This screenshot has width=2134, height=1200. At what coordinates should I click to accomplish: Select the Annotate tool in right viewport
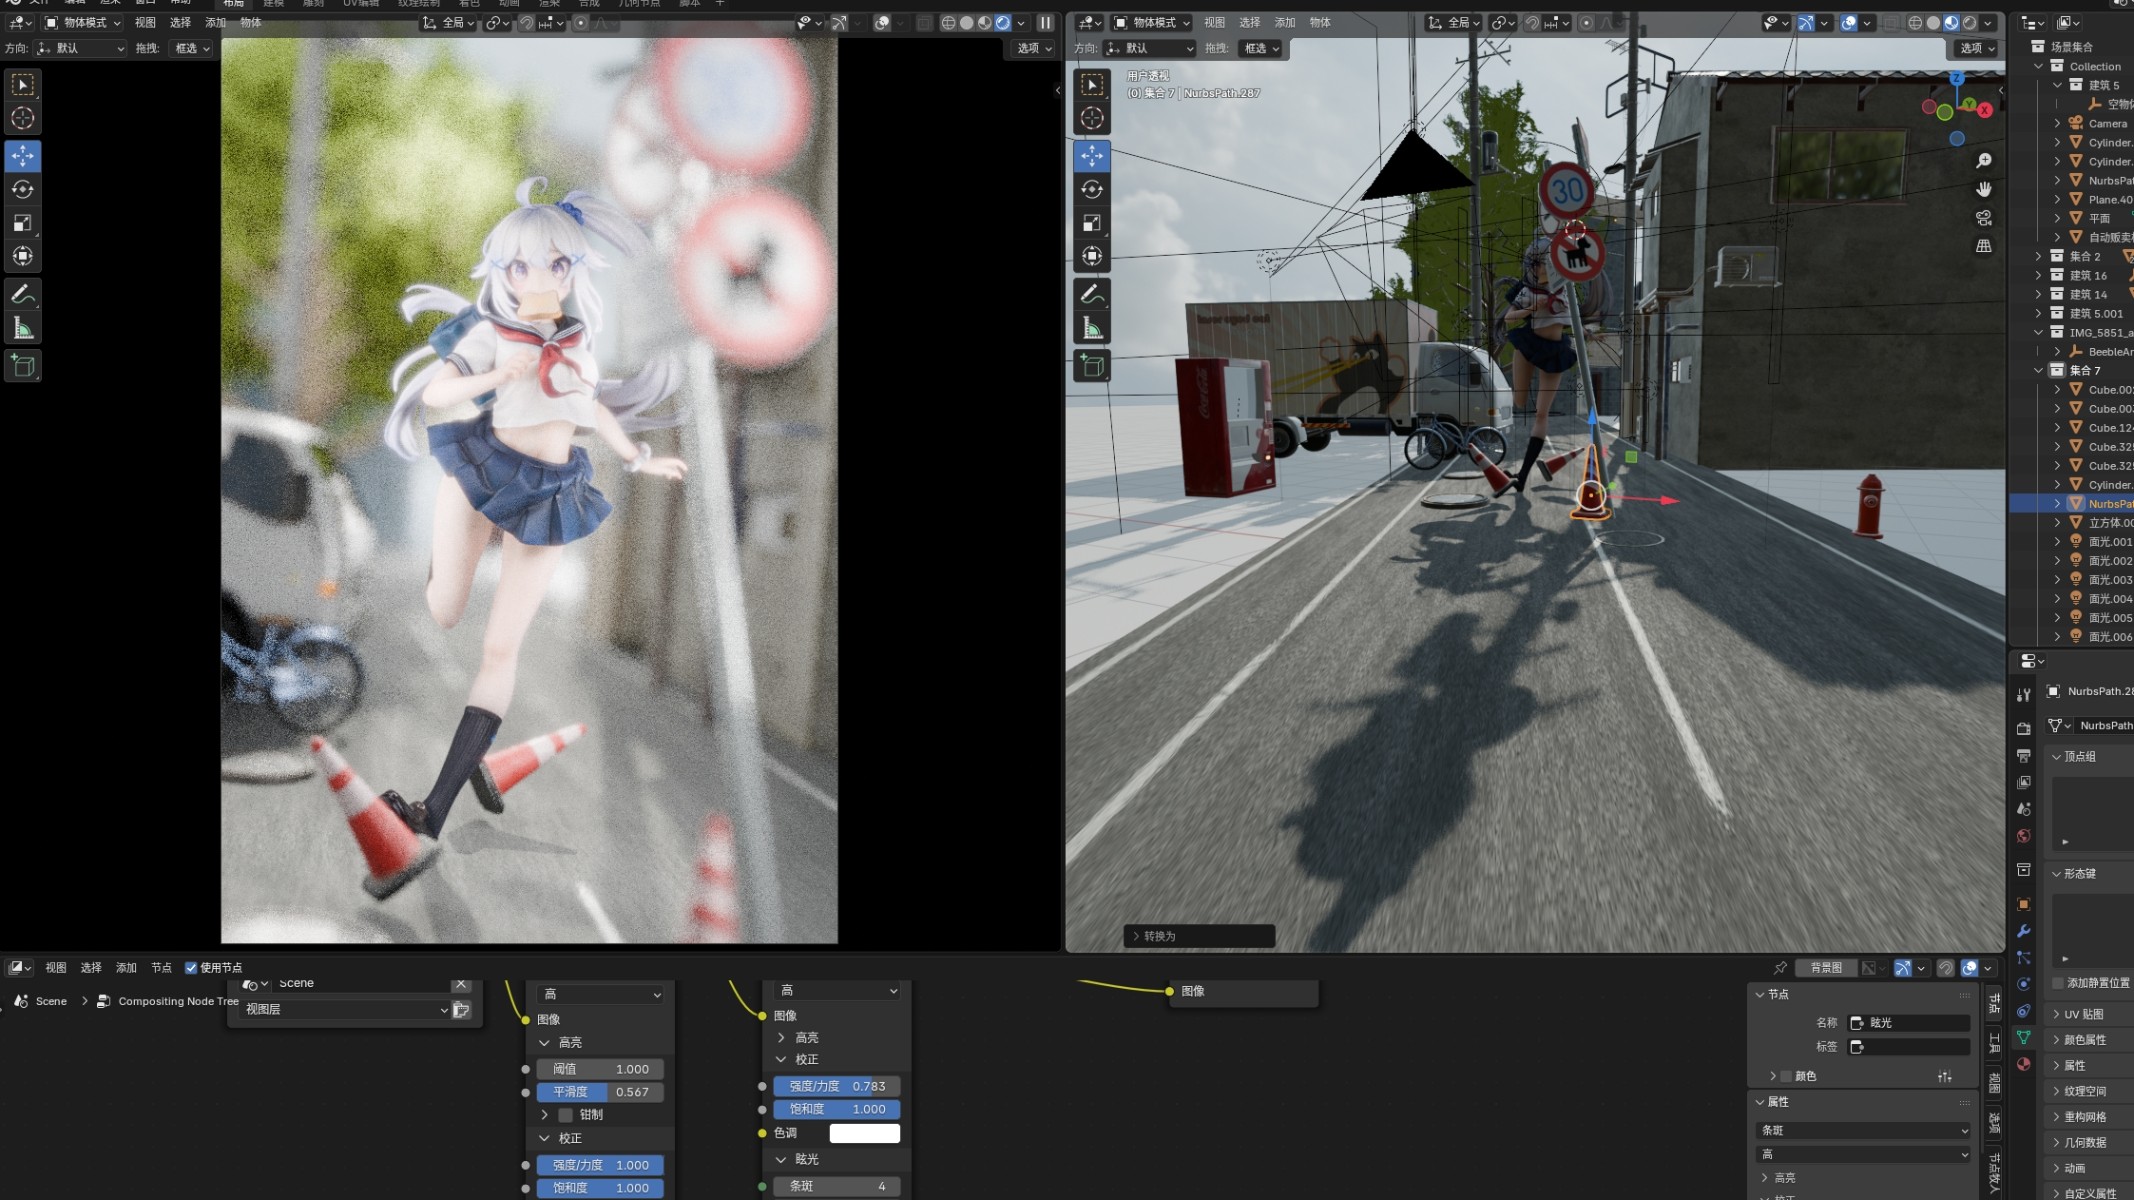click(x=1092, y=294)
